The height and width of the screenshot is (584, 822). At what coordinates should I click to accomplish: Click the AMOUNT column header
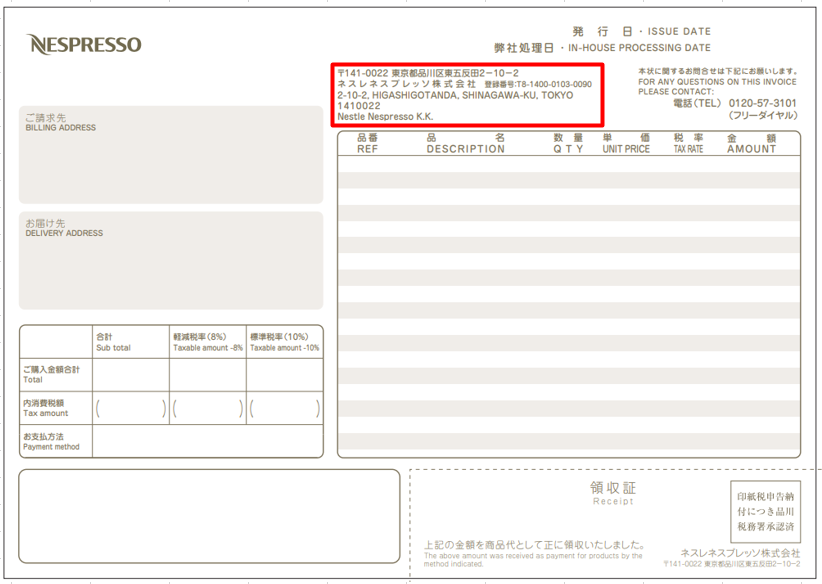[751, 149]
